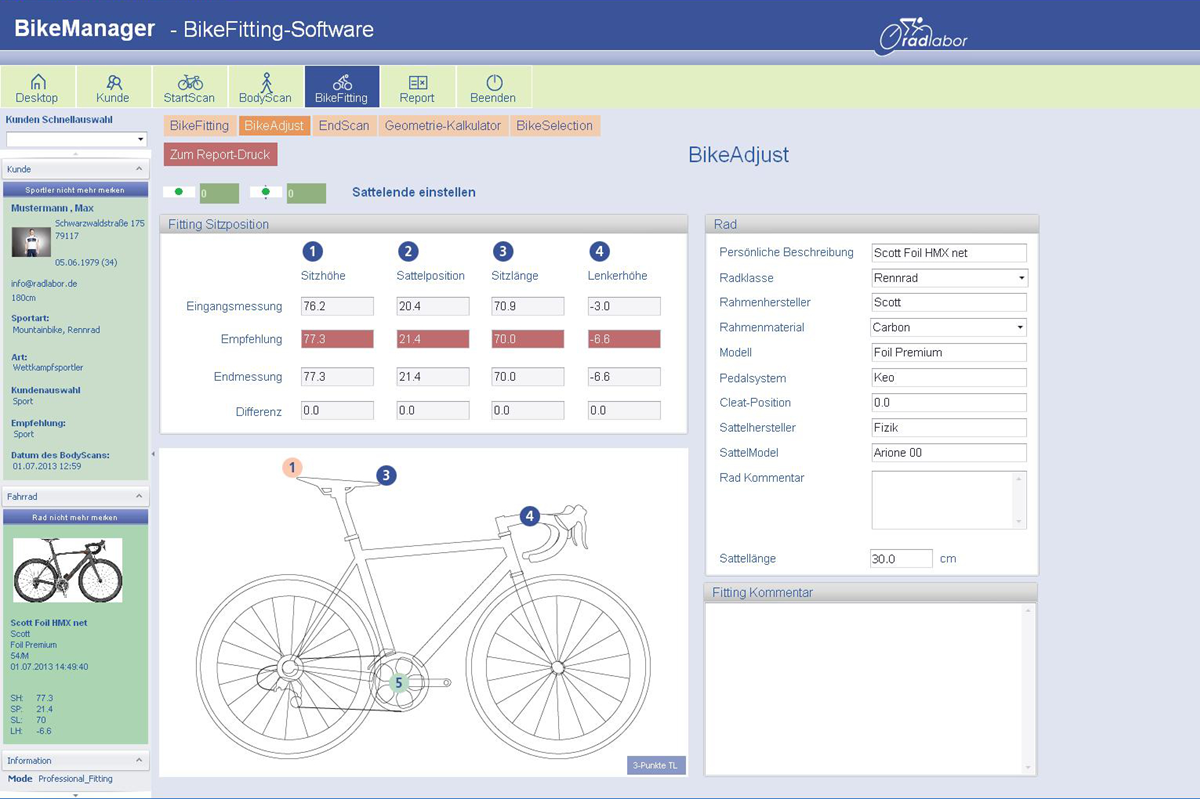The width and height of the screenshot is (1200, 799).
Task: Focus the Sattellänge field
Action: [x=901, y=558]
